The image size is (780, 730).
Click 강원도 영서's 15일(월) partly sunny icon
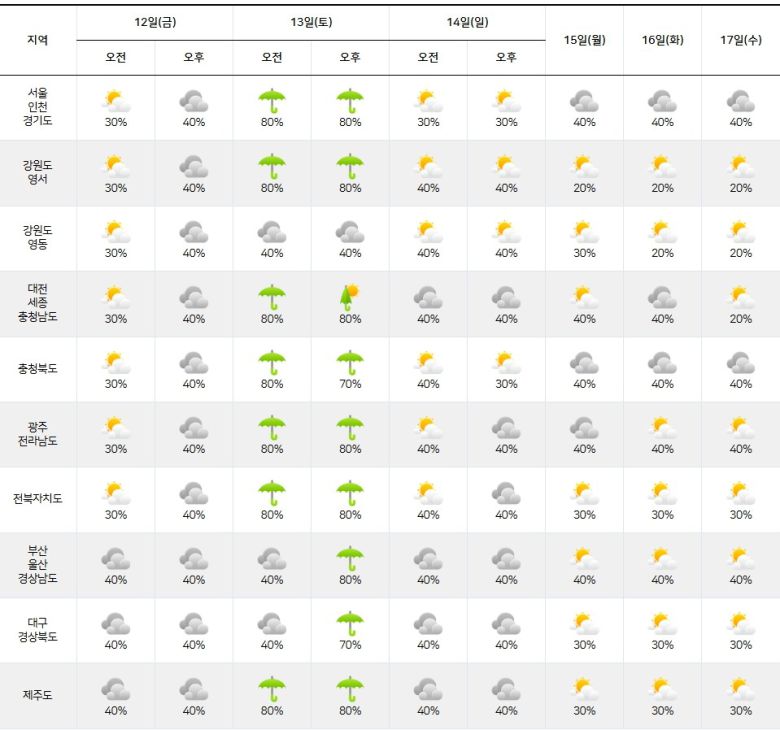[x=584, y=166]
